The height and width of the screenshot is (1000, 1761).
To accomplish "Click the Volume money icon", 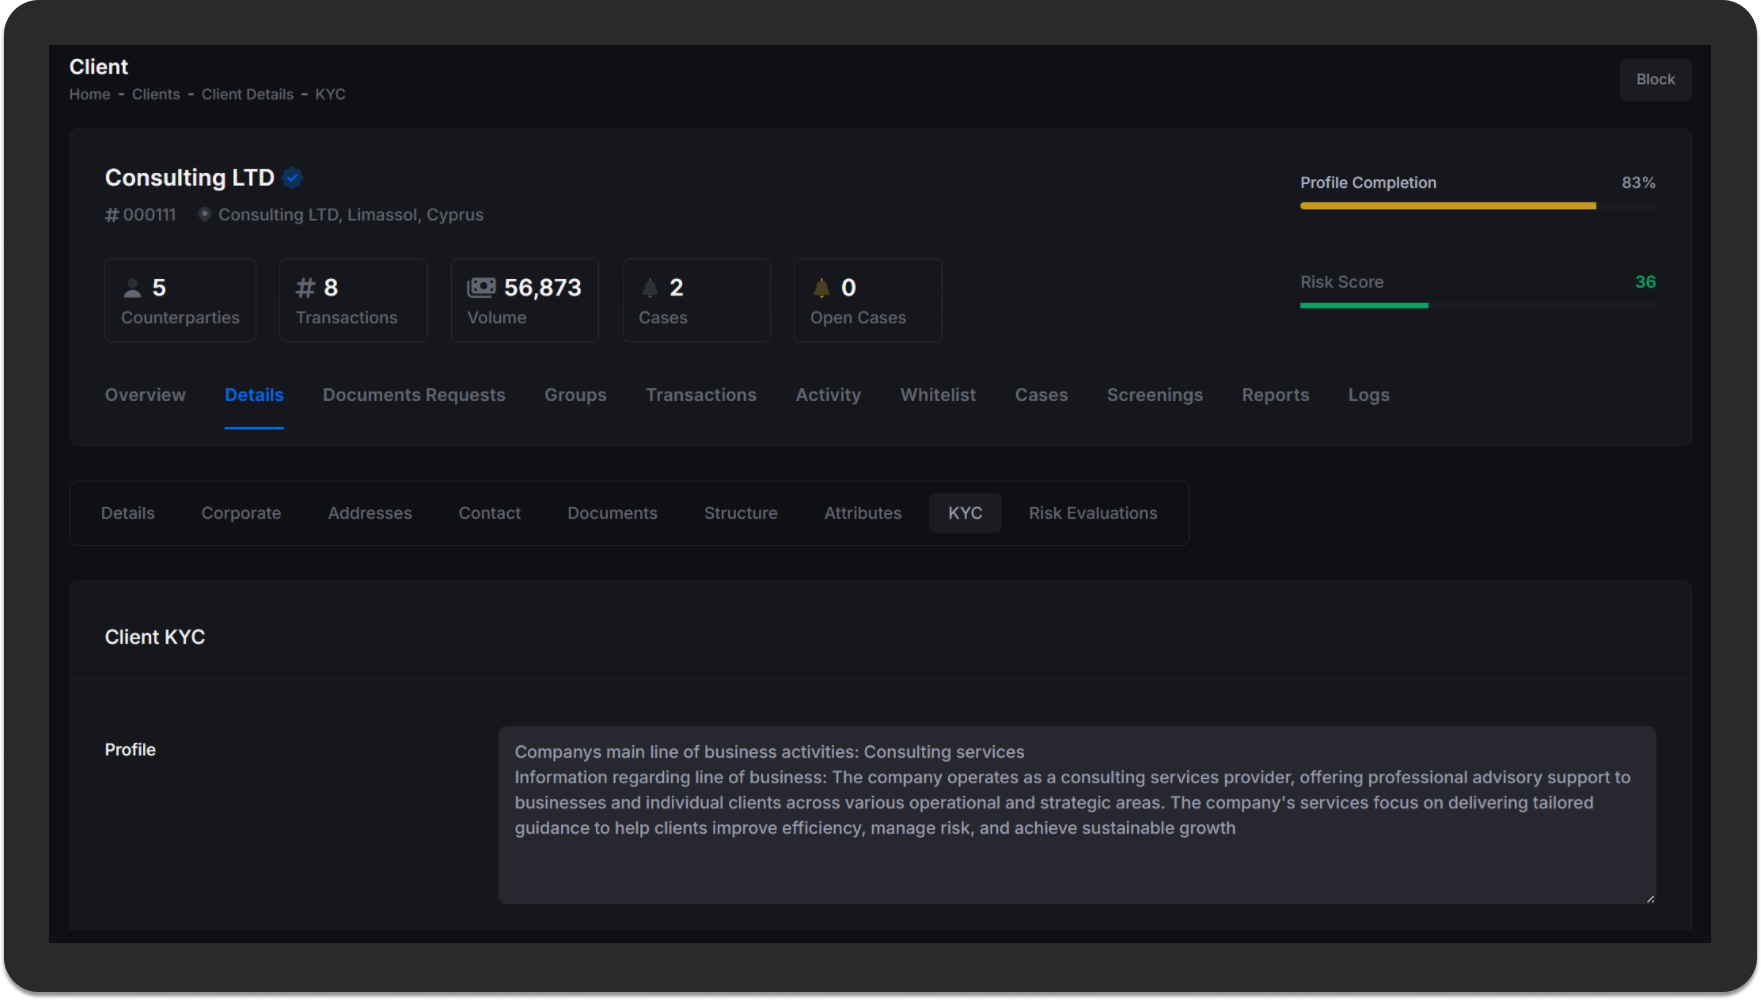I will coord(481,288).
